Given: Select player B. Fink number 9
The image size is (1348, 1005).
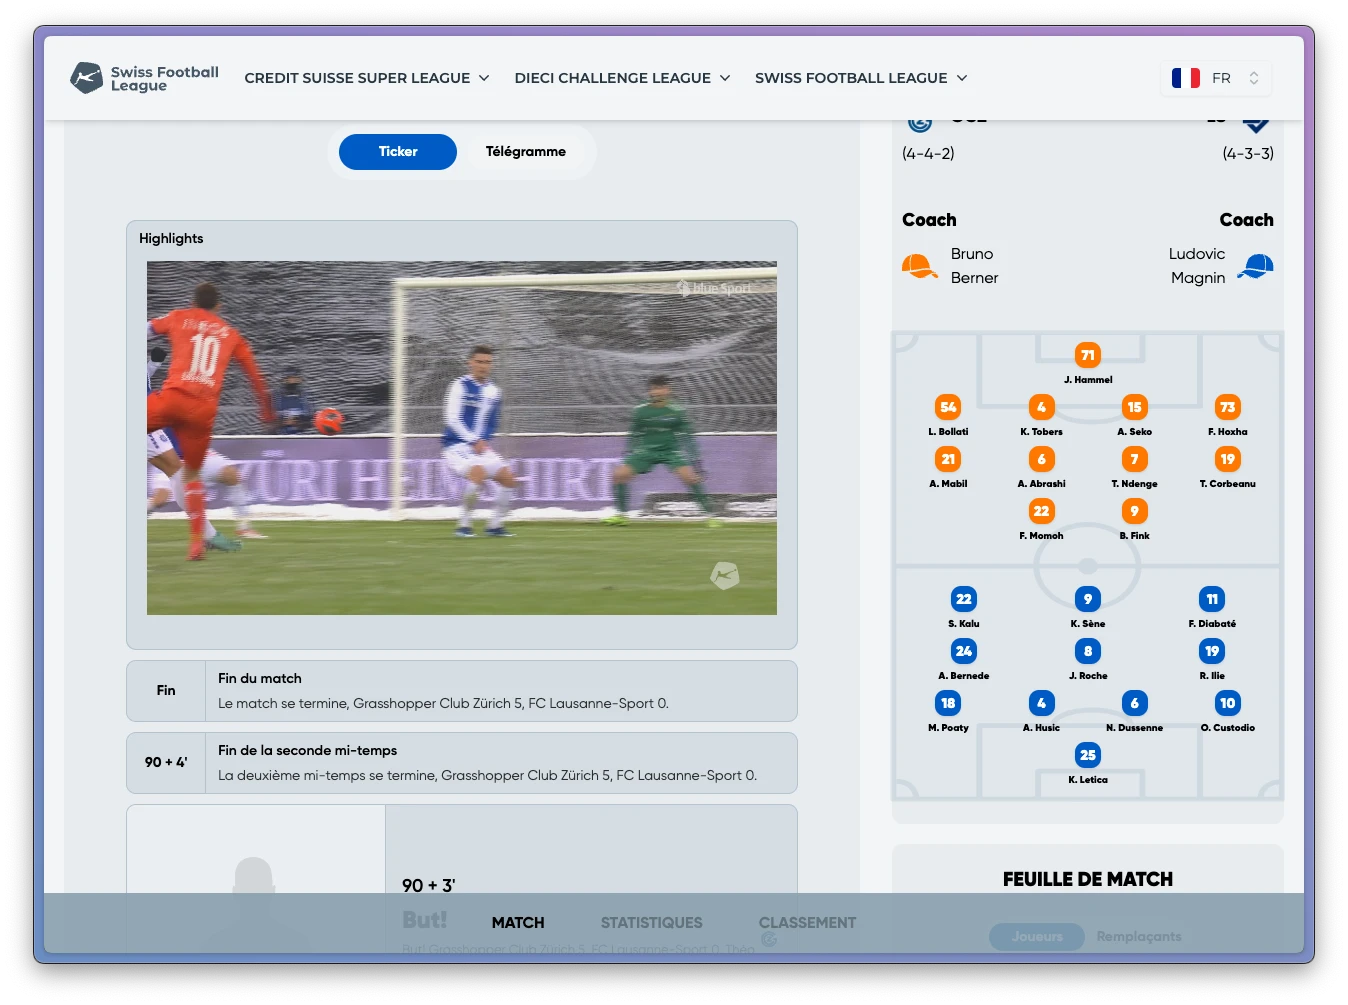Looking at the screenshot, I should click(1134, 519).
